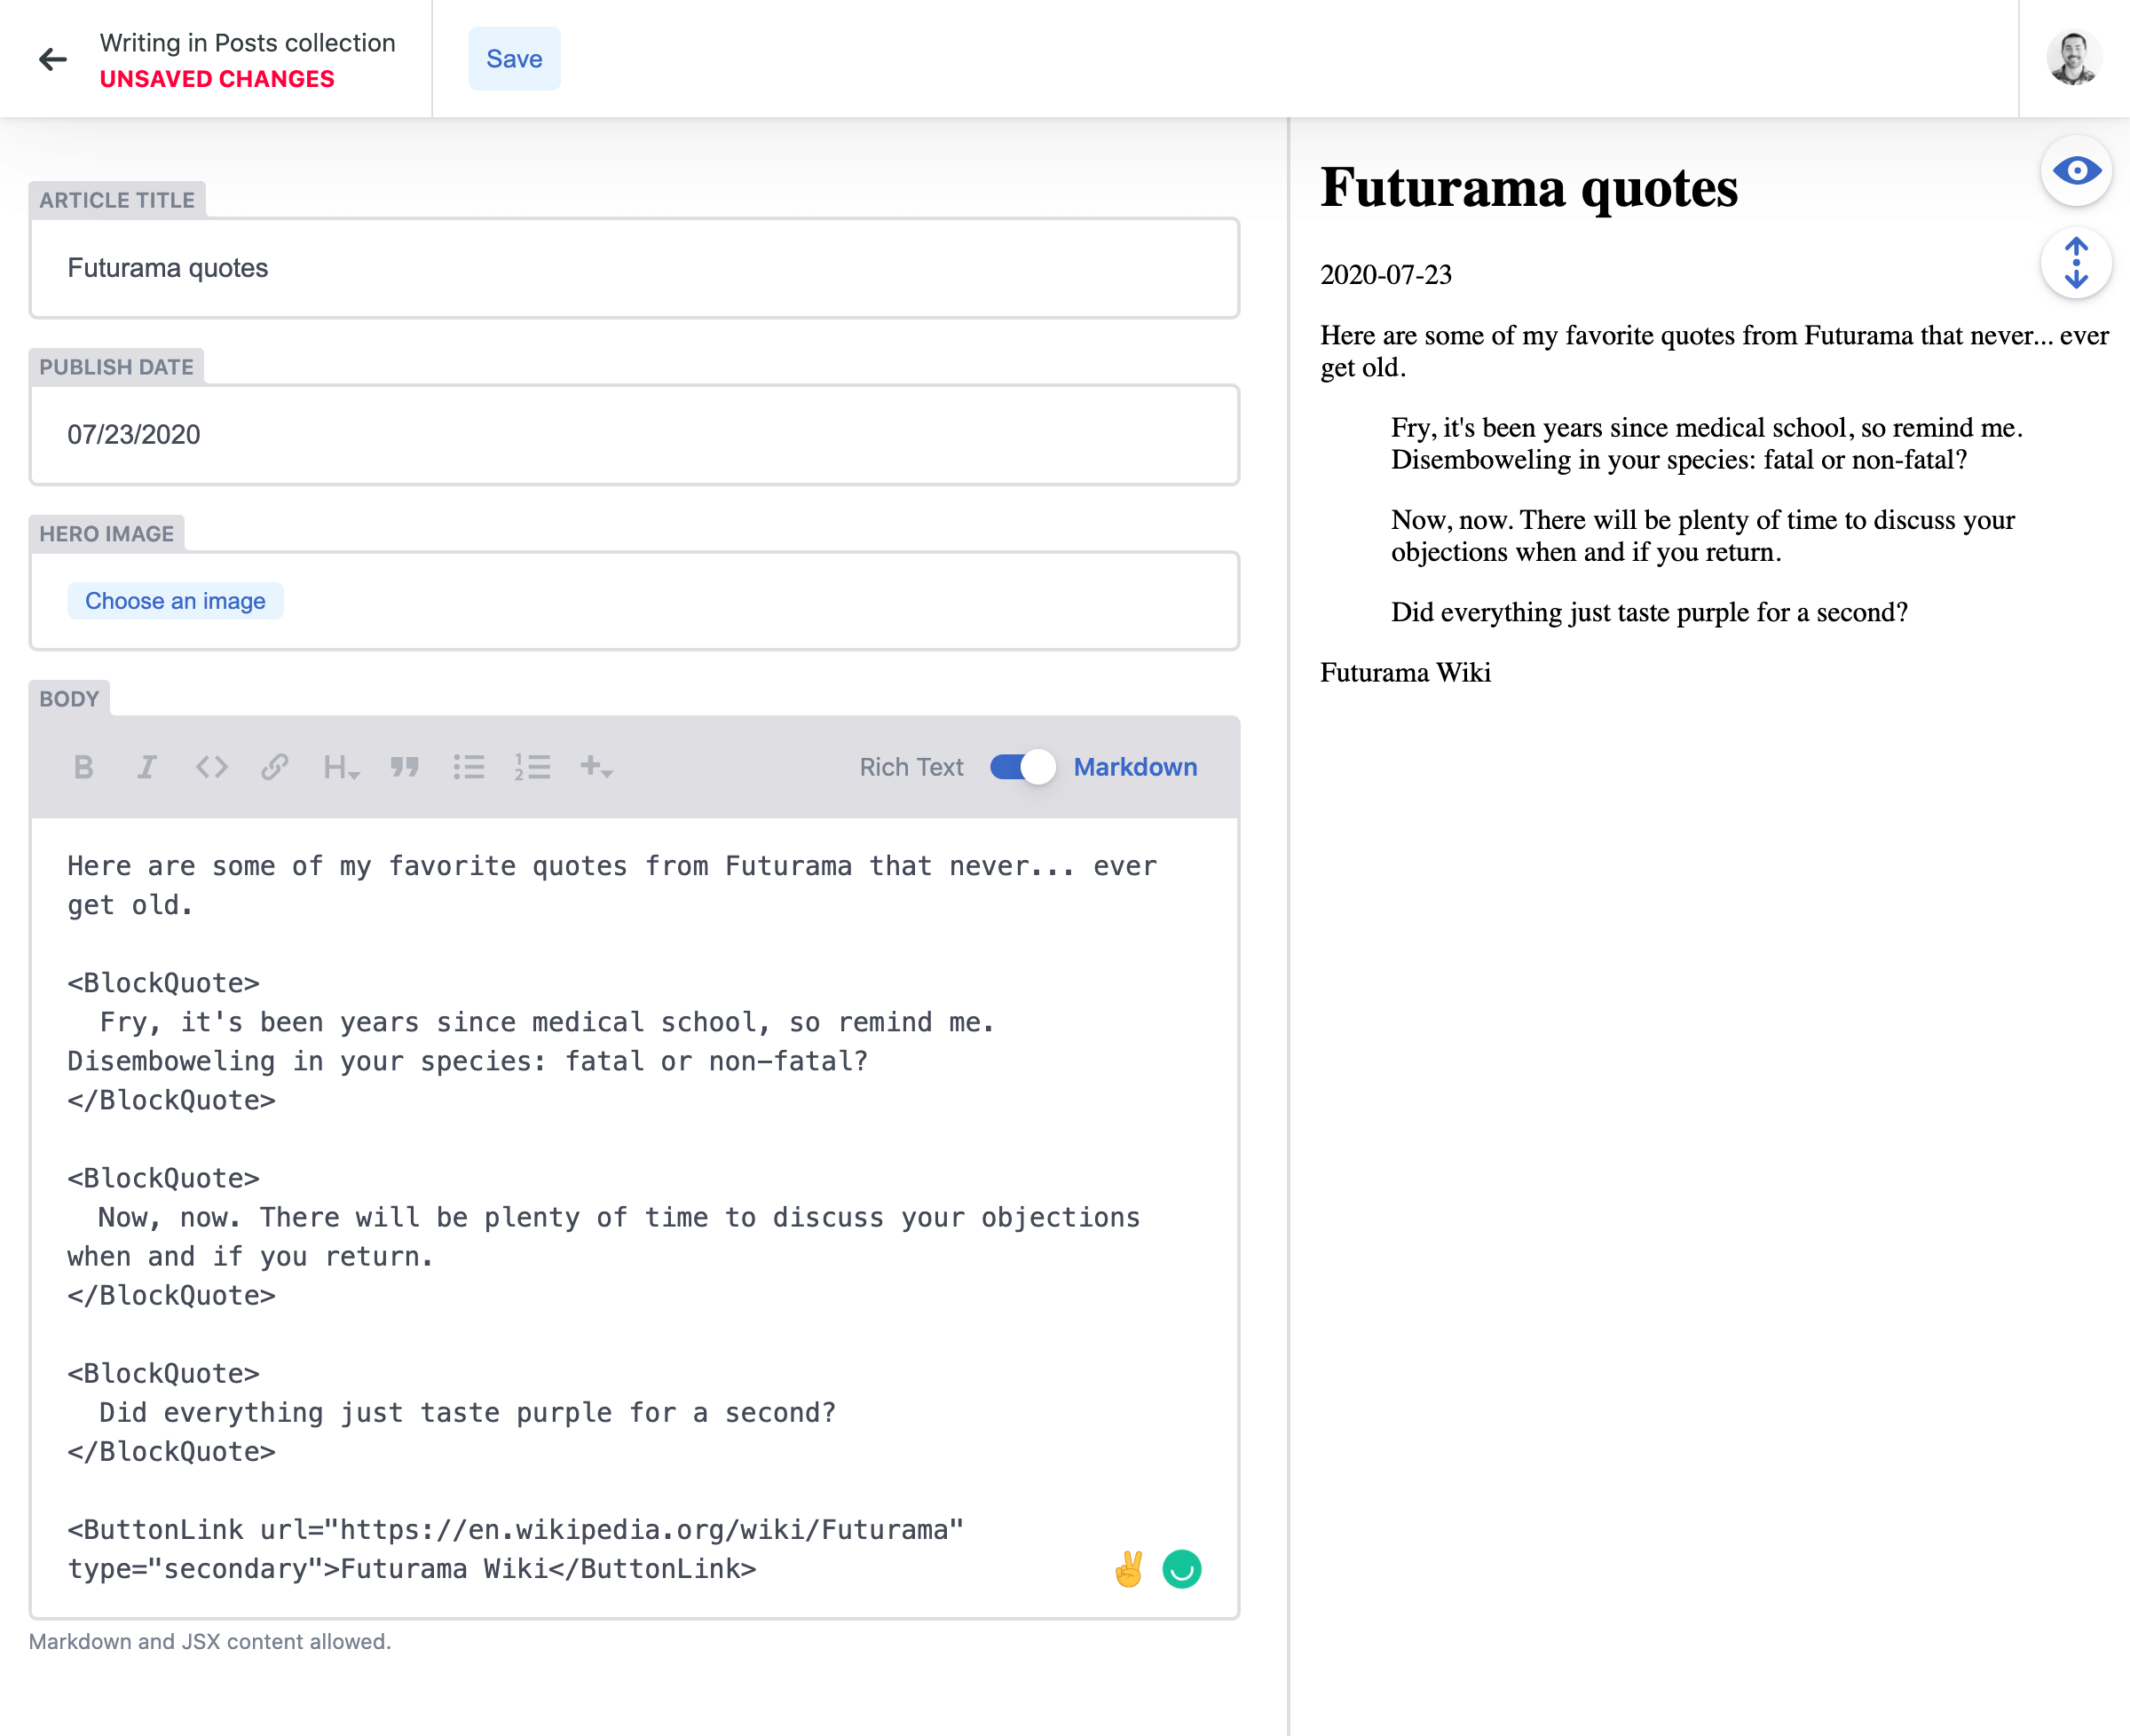Insert a hyperlink using the link icon
Screen dimensions: 2130x1736
click(x=275, y=767)
